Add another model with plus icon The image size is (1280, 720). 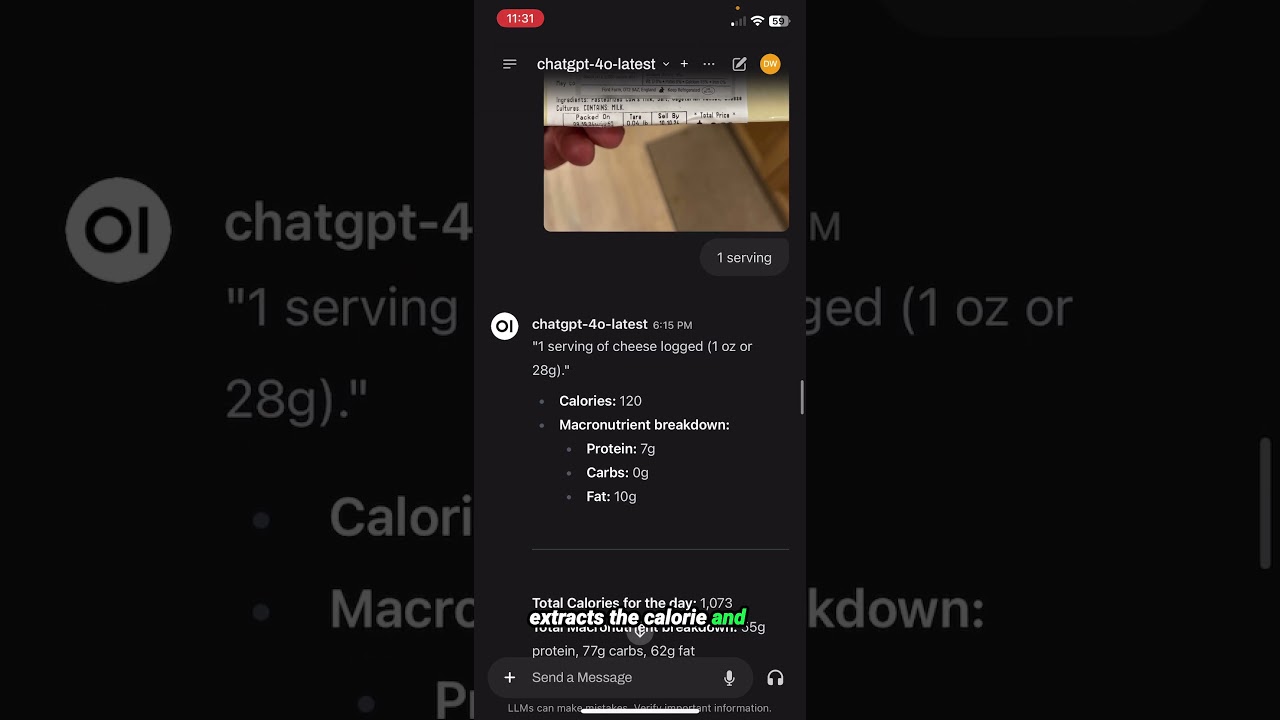pos(684,64)
